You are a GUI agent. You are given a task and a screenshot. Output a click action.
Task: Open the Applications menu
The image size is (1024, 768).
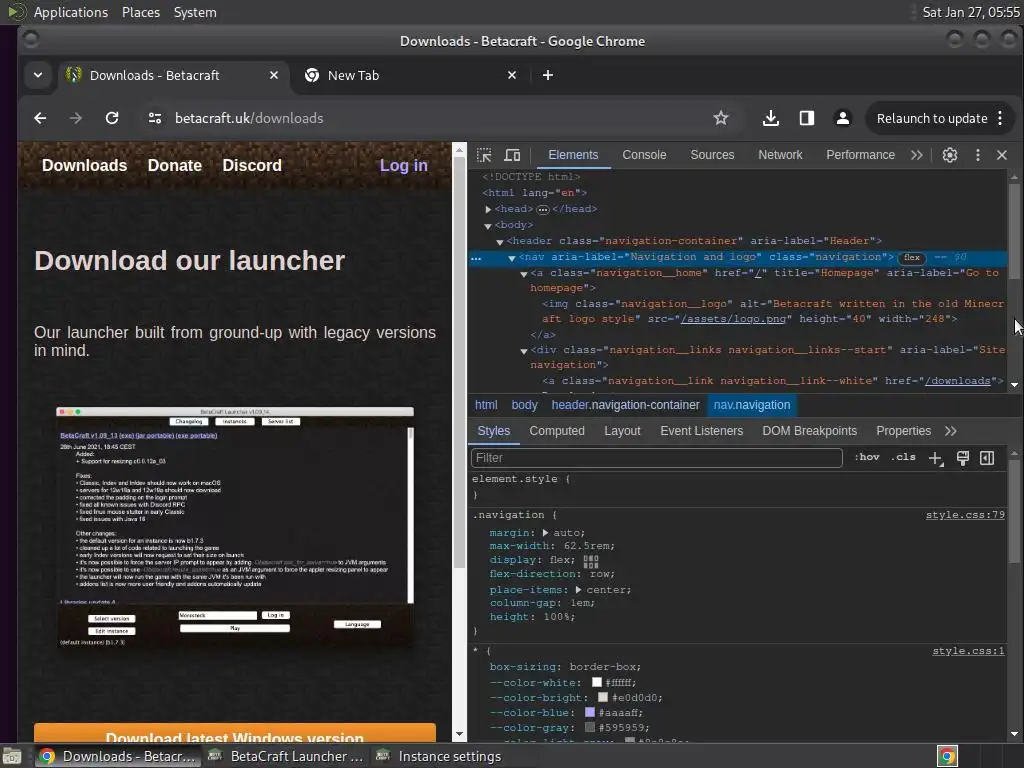pos(71,12)
